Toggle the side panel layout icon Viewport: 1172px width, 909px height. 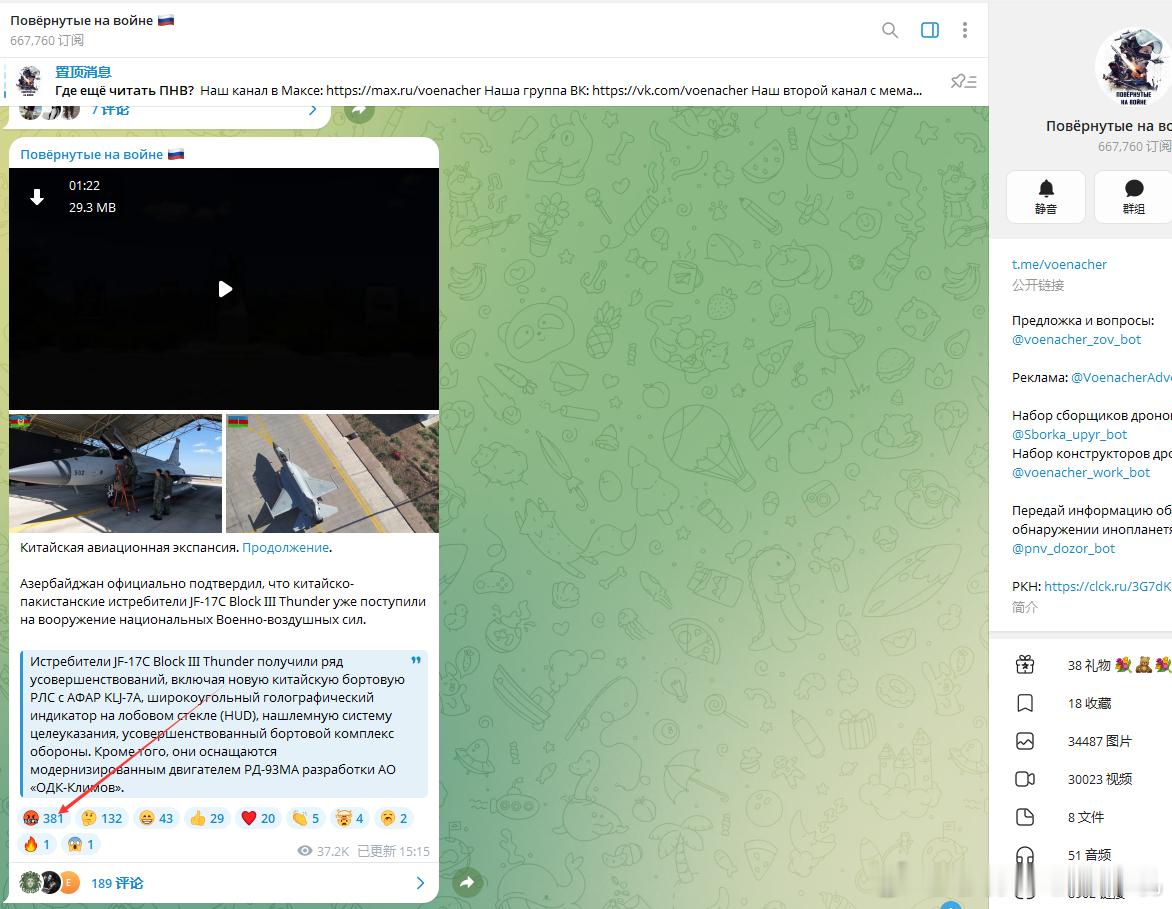[x=930, y=30]
